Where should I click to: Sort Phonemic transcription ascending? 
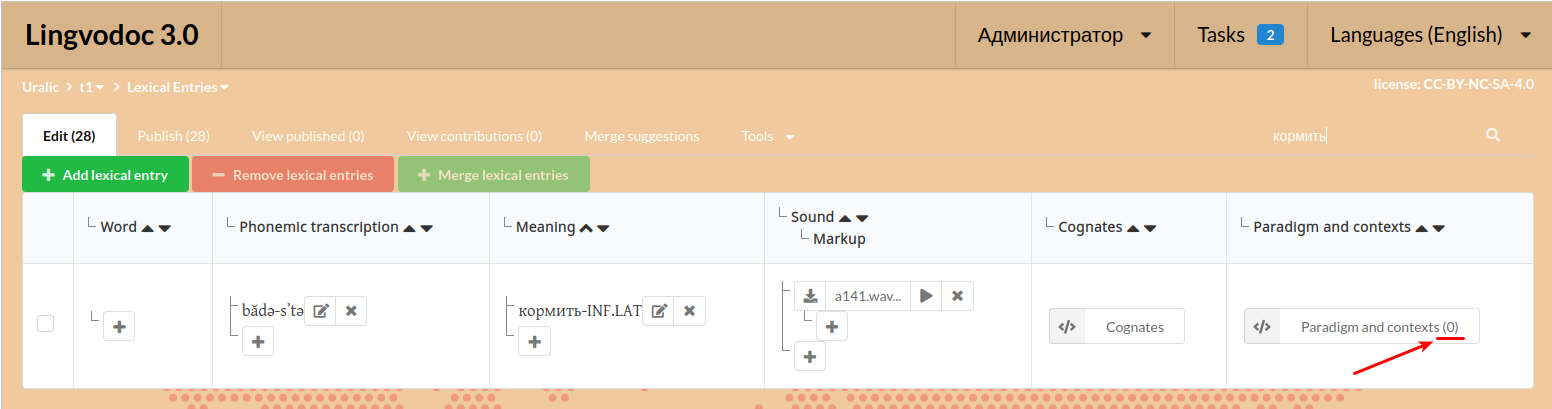click(410, 228)
